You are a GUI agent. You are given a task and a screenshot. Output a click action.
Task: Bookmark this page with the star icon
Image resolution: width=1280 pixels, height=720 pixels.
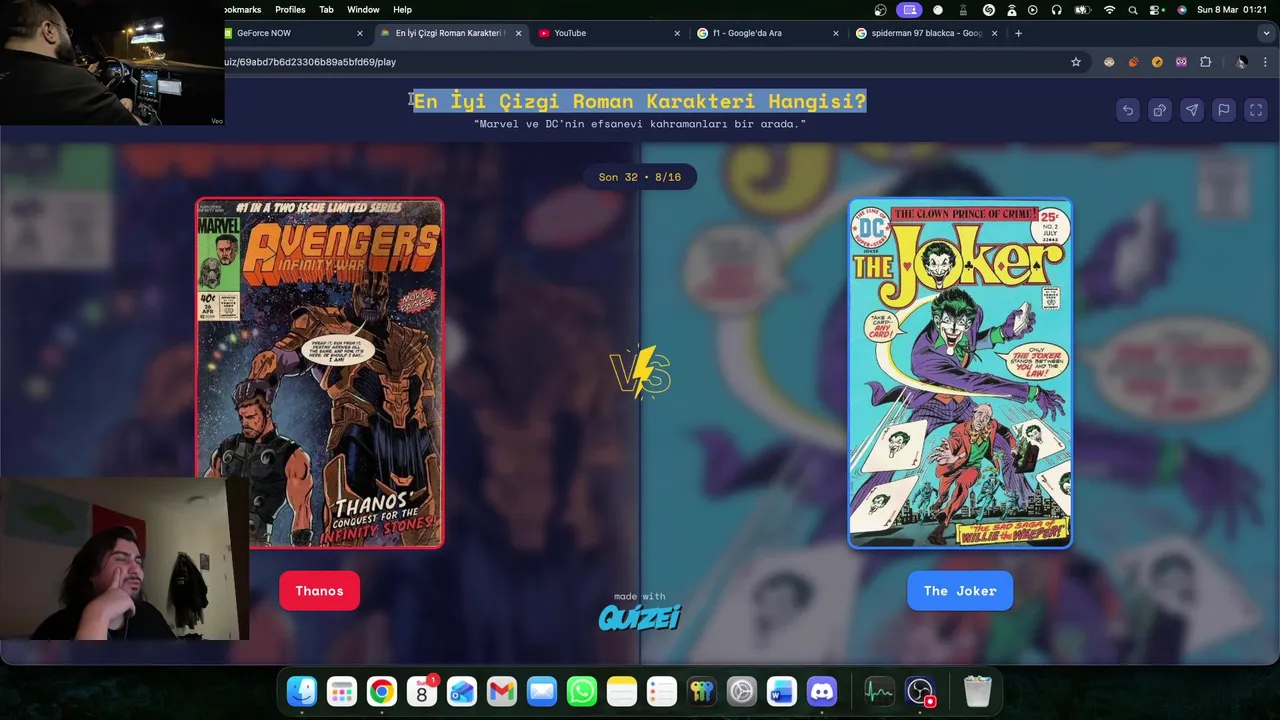(x=1076, y=62)
